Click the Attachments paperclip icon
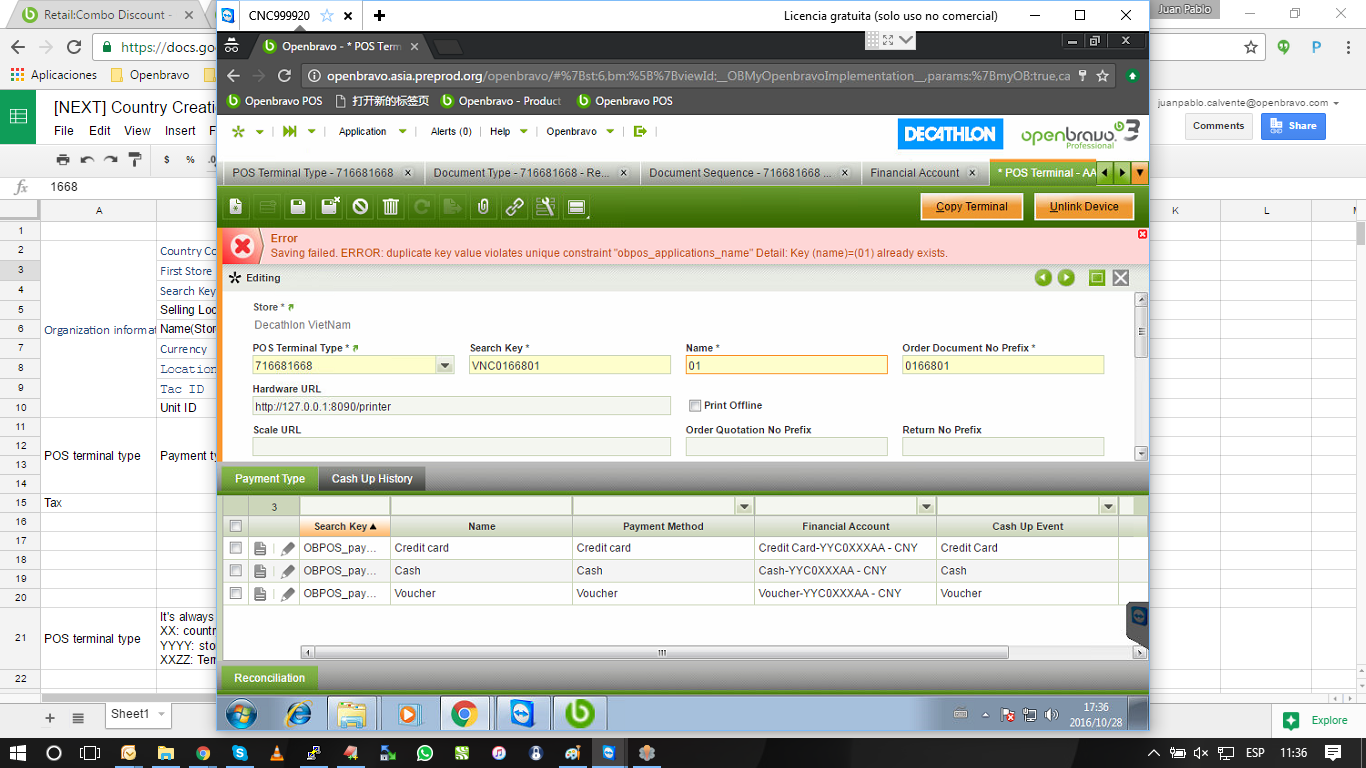The height and width of the screenshot is (768, 1366). coord(483,207)
